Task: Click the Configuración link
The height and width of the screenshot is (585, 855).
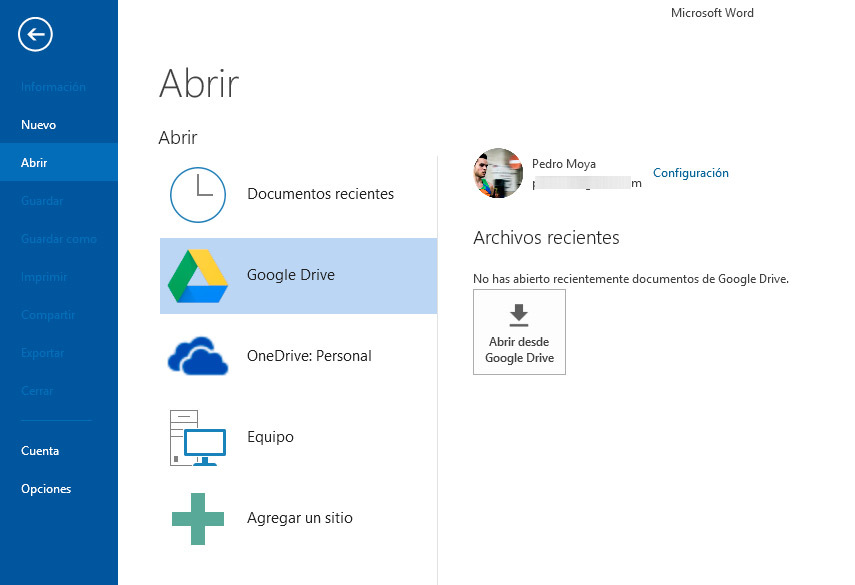Action: click(x=690, y=173)
